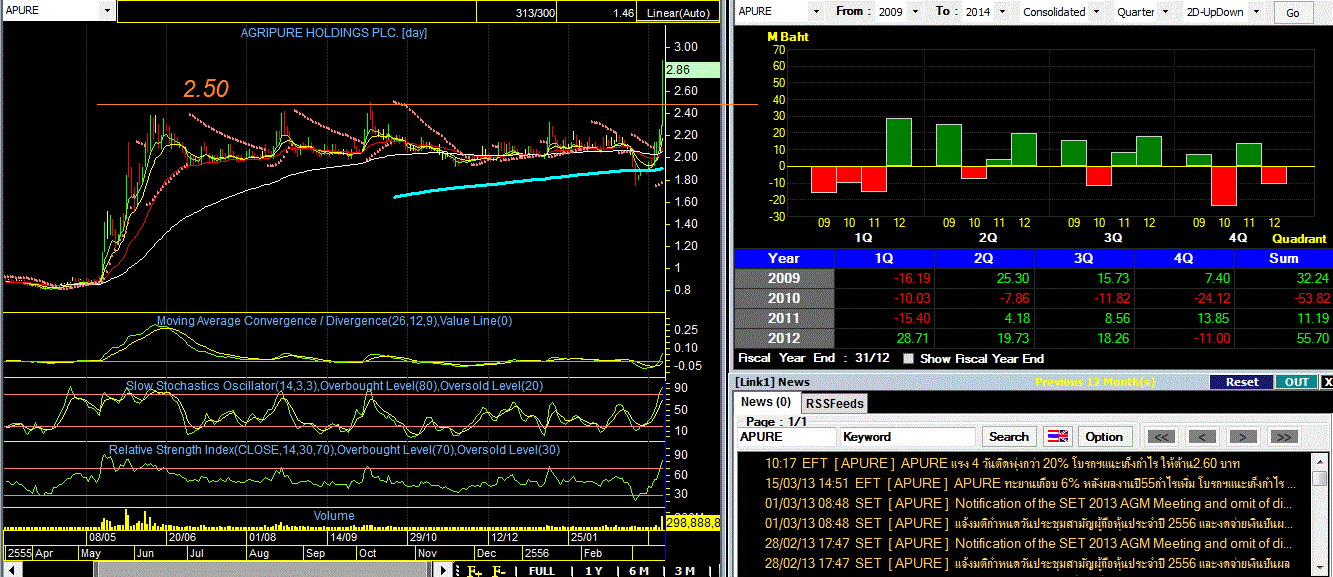Go to next news page (>)
Image resolution: width=1333 pixels, height=577 pixels.
click(x=1243, y=437)
